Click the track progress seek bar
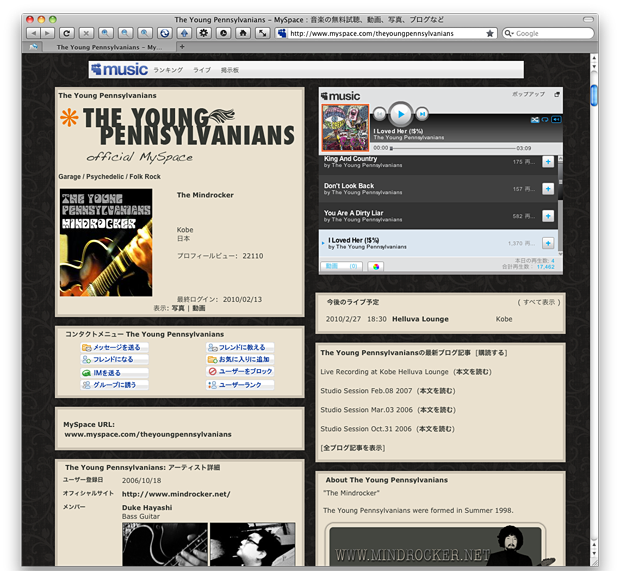The height and width of the screenshot is (571, 620). click(452, 148)
